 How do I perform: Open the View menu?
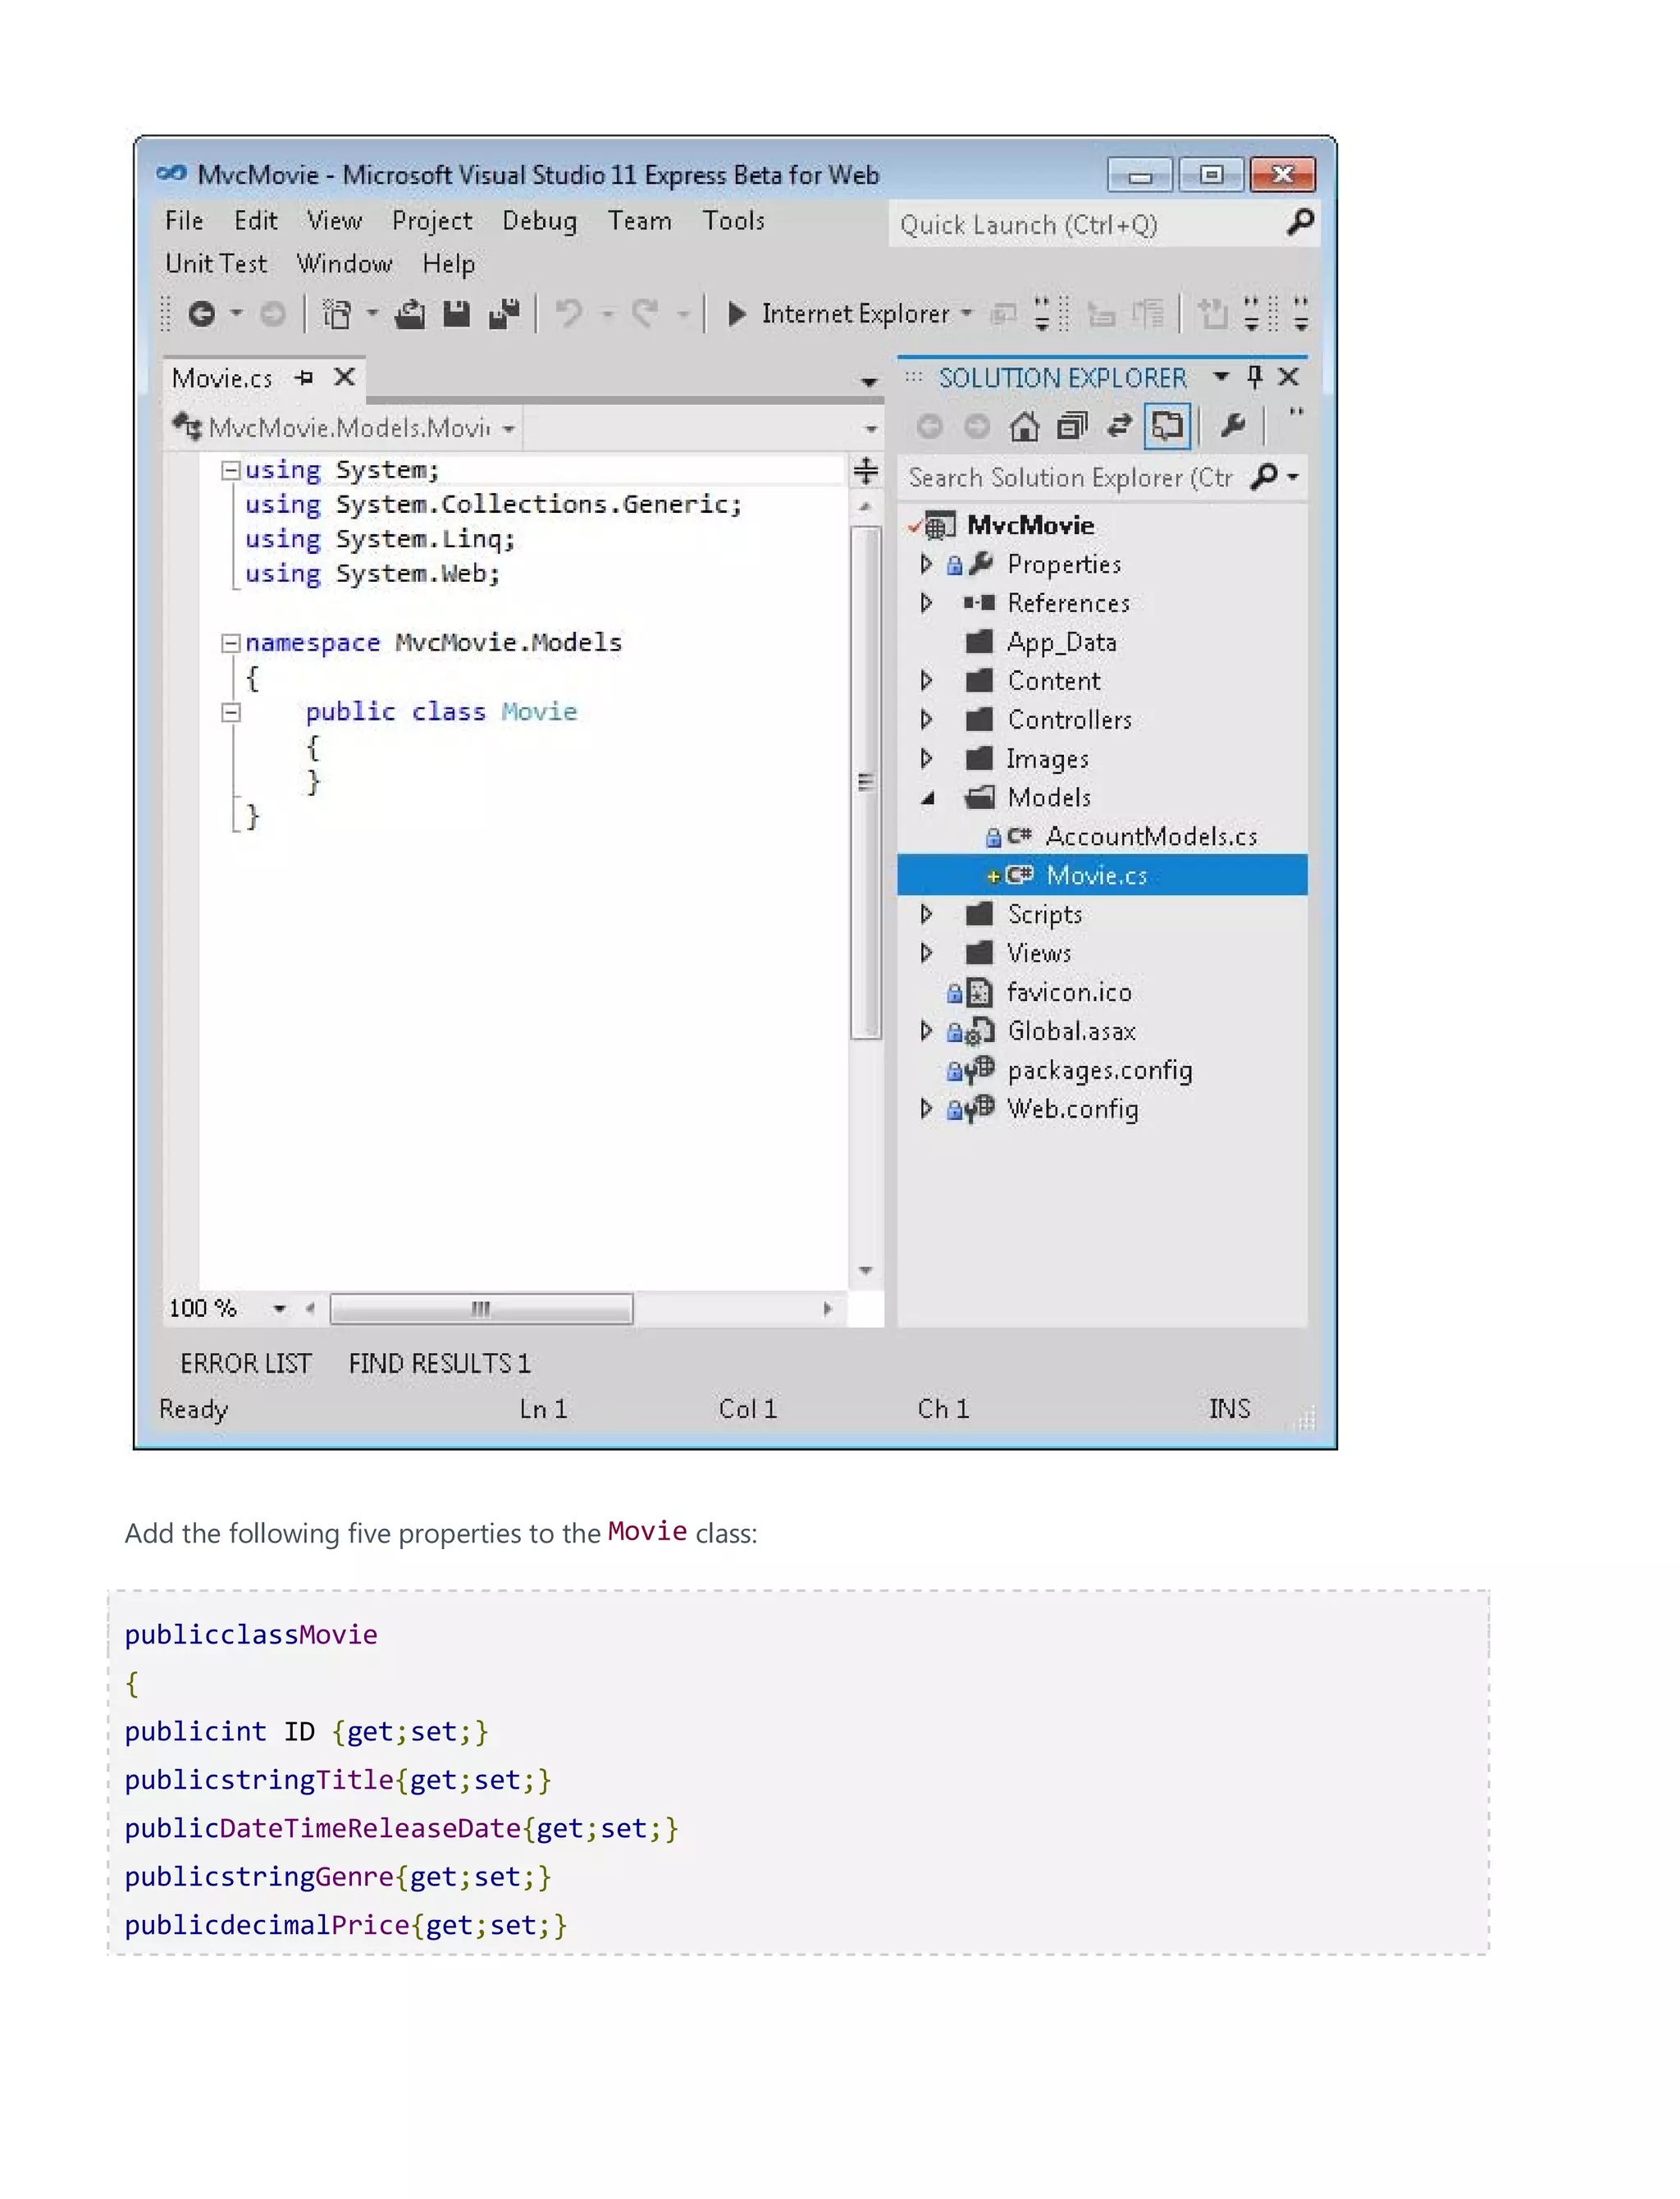click(x=334, y=221)
